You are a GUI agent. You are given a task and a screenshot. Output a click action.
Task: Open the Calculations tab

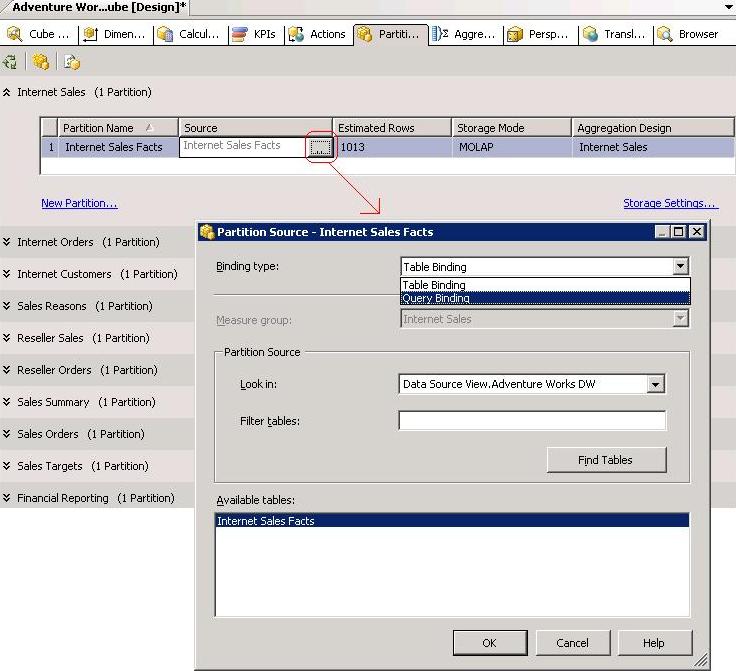[189, 34]
